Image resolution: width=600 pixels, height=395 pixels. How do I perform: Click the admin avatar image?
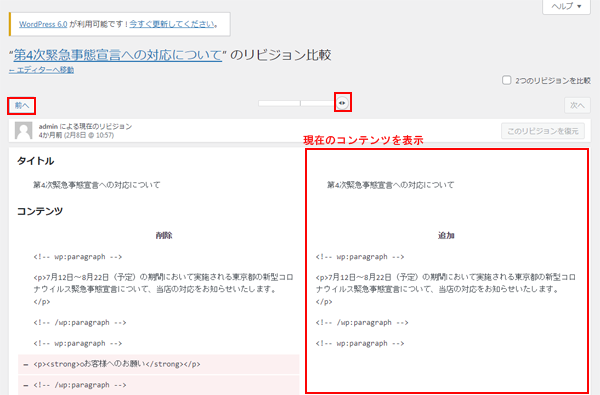(x=23, y=131)
